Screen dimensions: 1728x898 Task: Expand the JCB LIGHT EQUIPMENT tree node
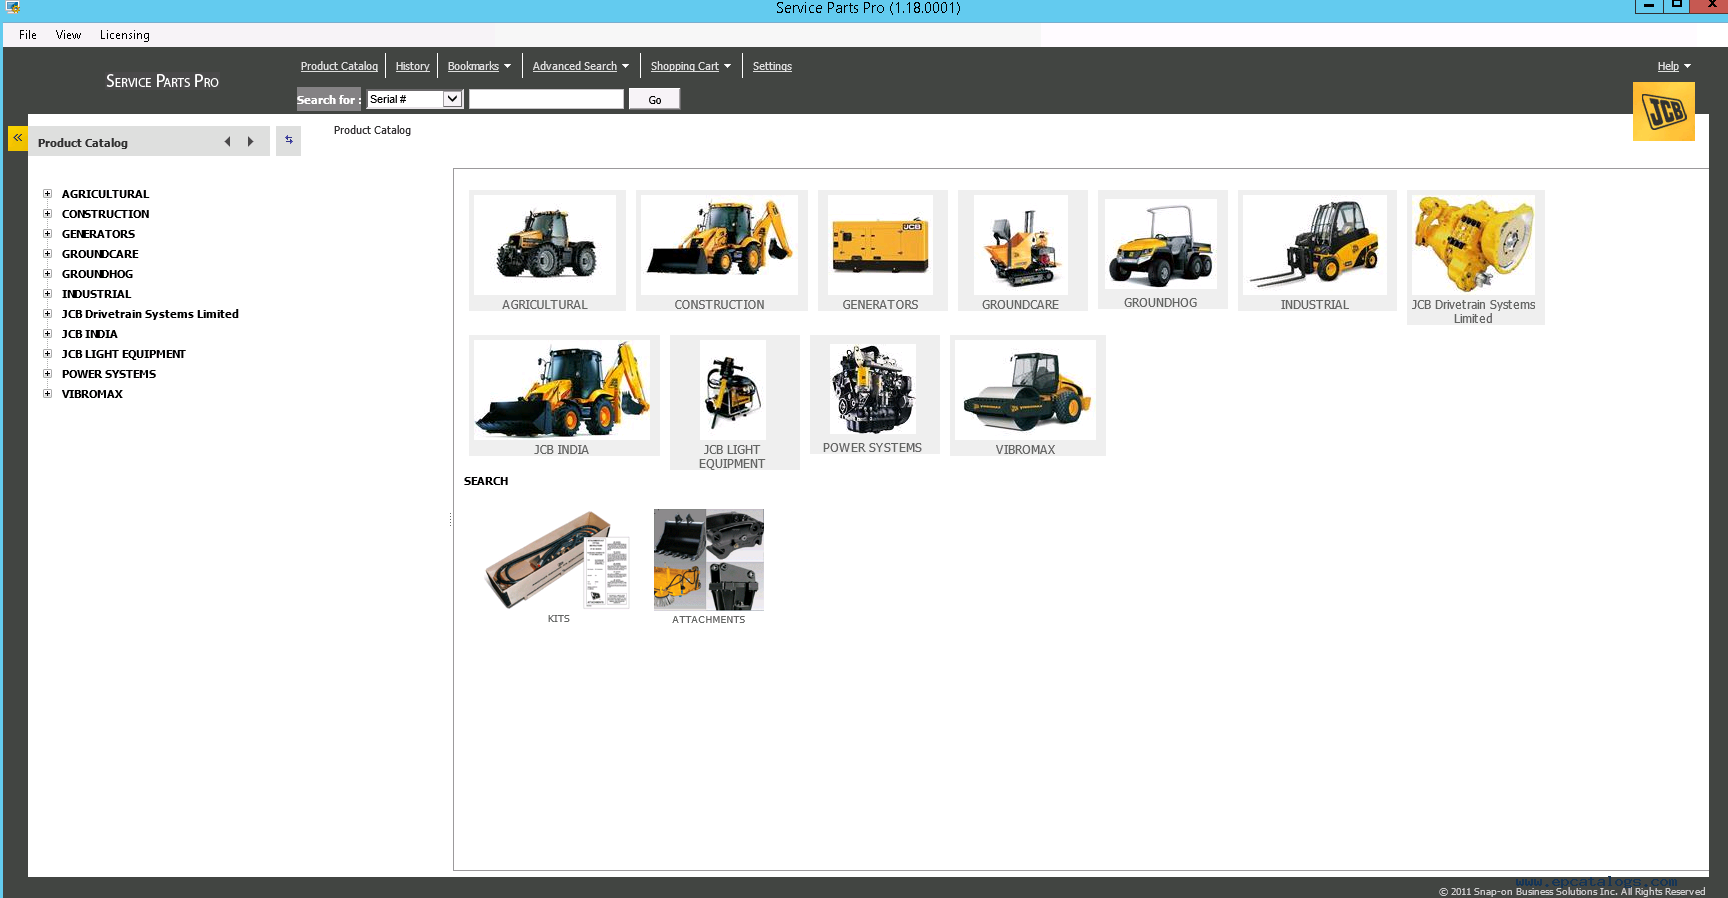(x=47, y=354)
